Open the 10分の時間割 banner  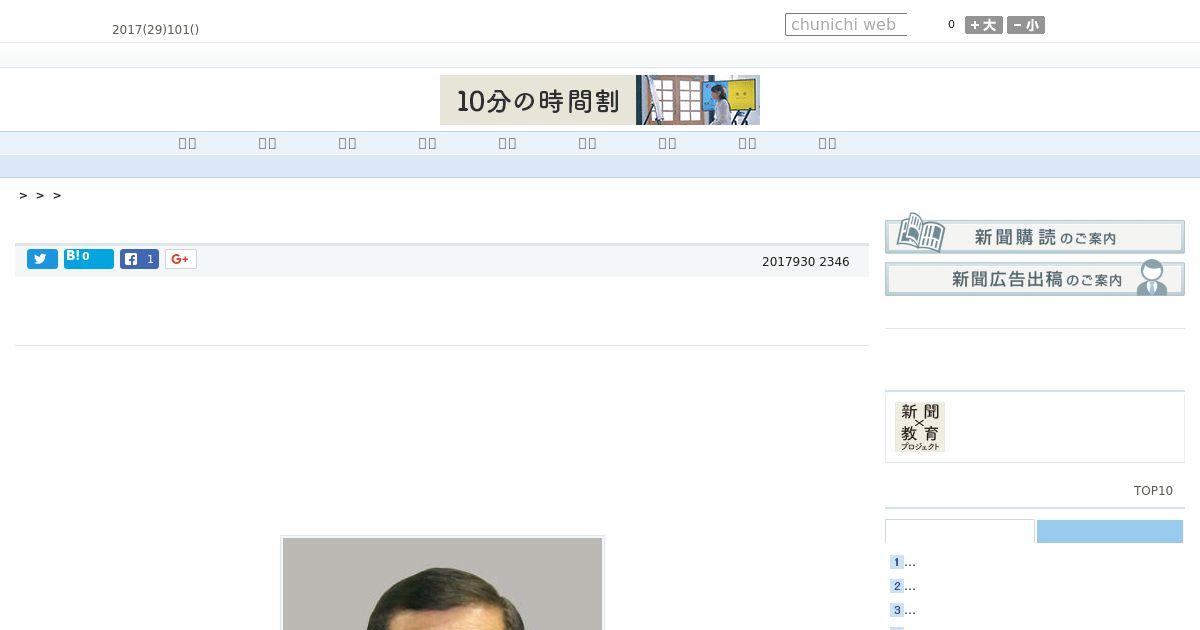(600, 100)
